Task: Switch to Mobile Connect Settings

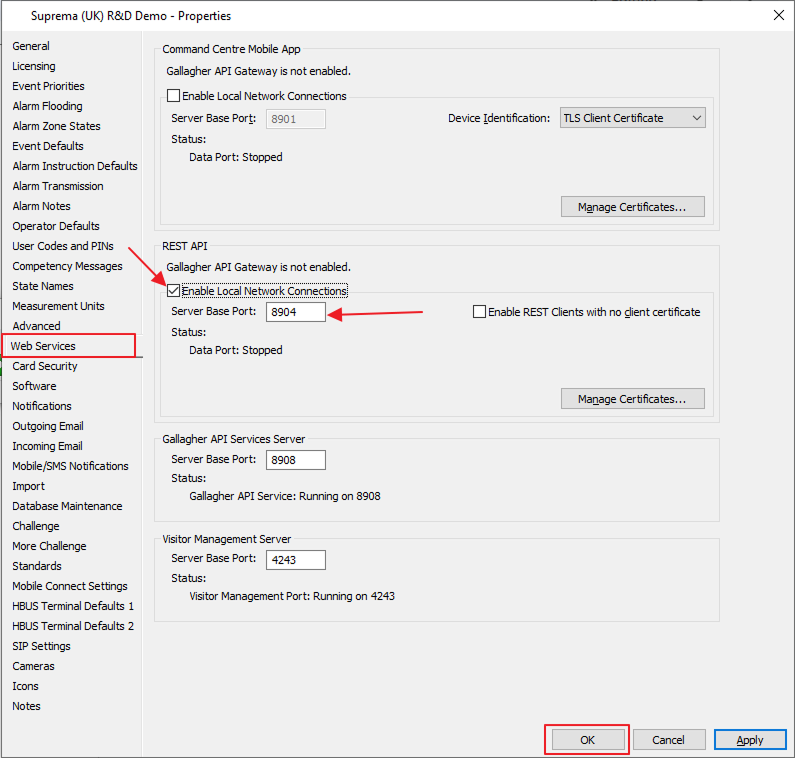Action: coord(70,586)
